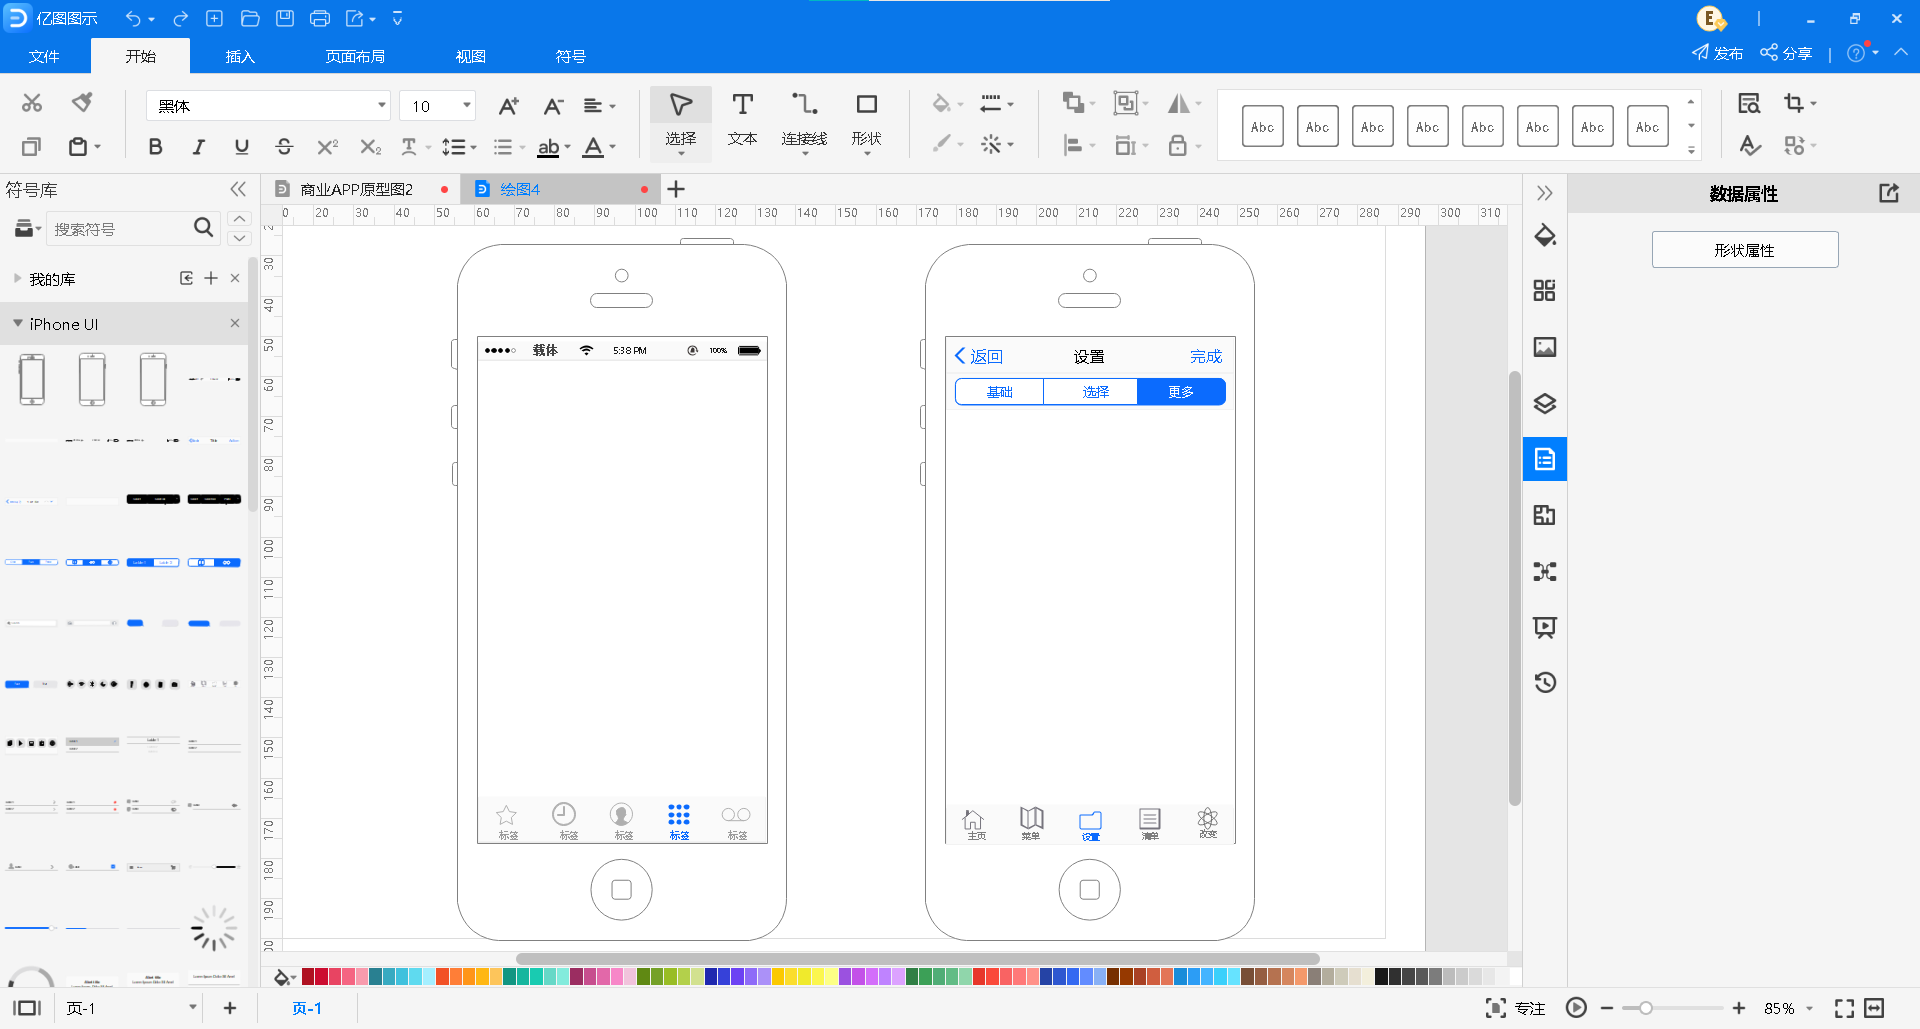Collapse the symbol library panel with double chevron
The height and width of the screenshot is (1029, 1920).
(x=238, y=189)
